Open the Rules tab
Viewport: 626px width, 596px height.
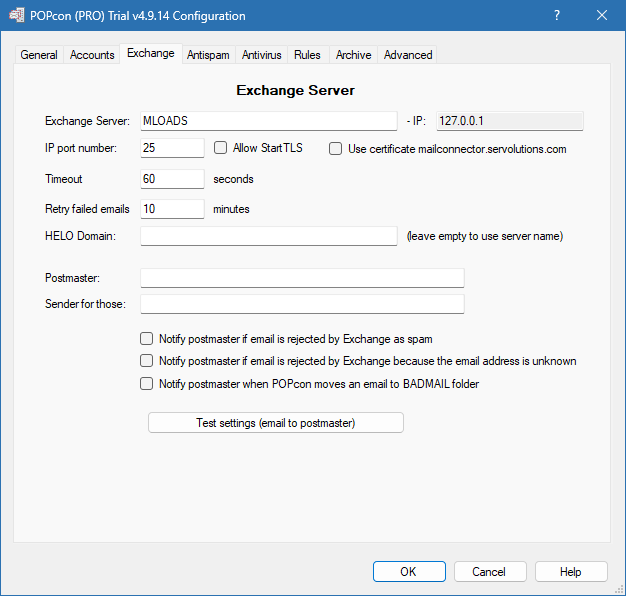pyautogui.click(x=307, y=55)
